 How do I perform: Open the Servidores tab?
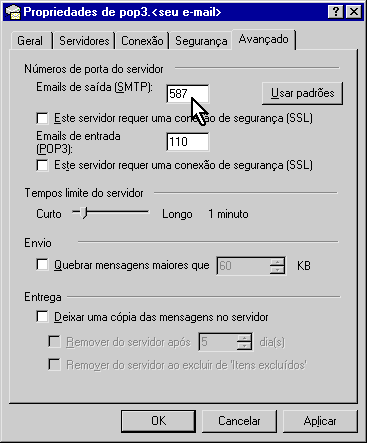pos(84,41)
